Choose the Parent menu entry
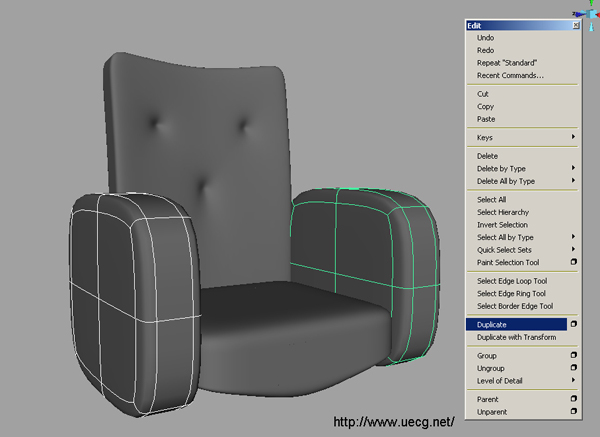This screenshot has height=437, width=600. (488, 399)
